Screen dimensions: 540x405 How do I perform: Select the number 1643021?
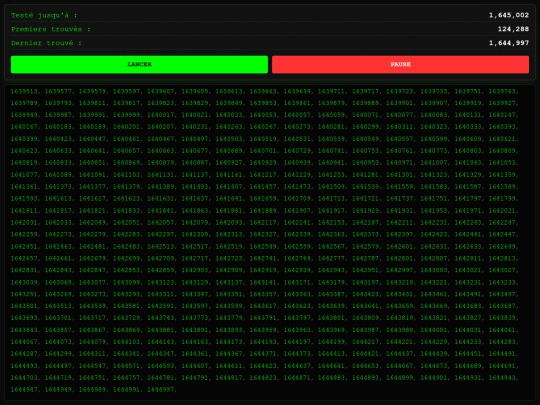point(468,270)
